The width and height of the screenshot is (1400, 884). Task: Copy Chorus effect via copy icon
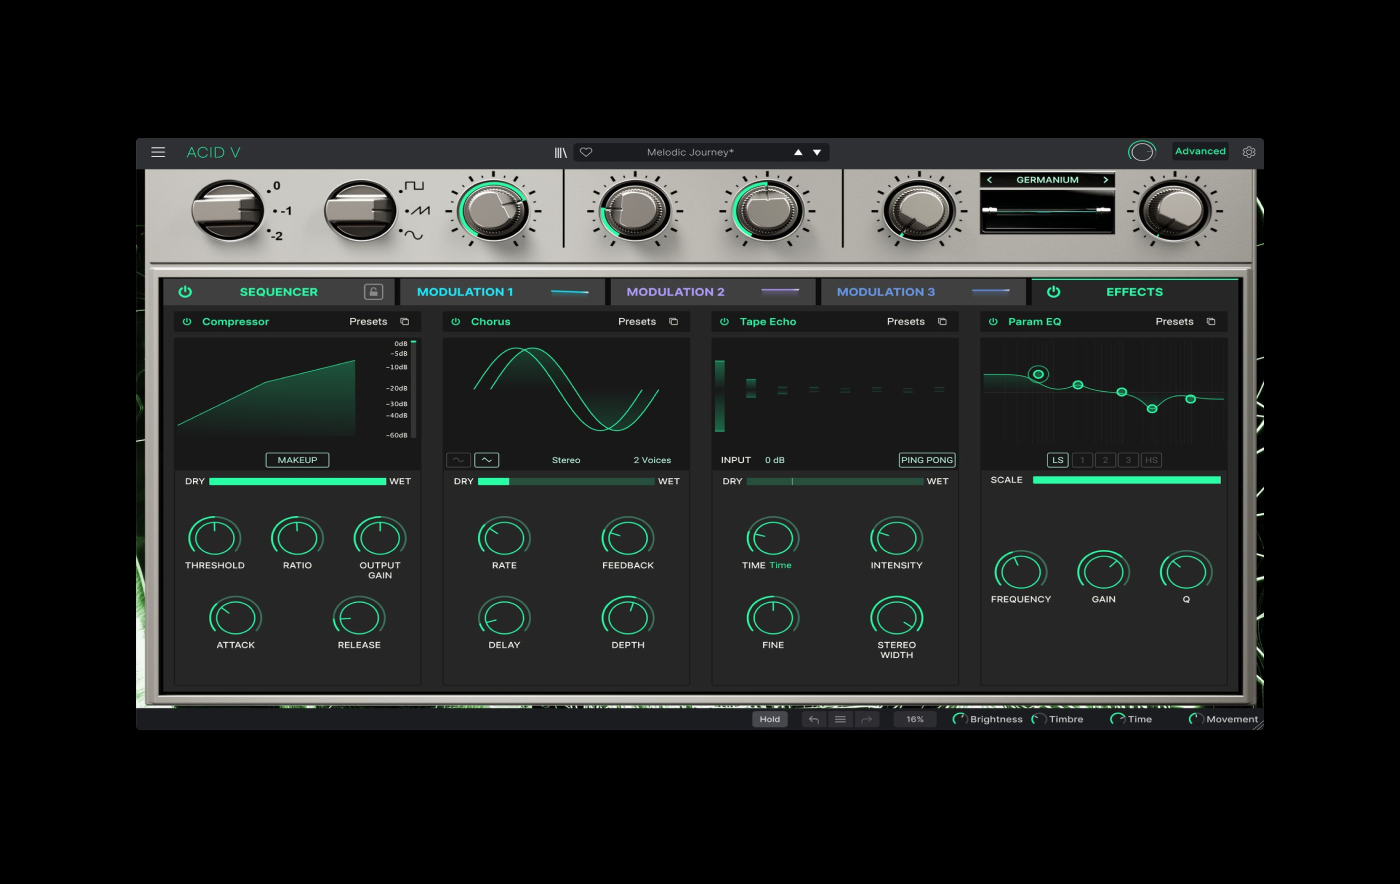pos(673,322)
